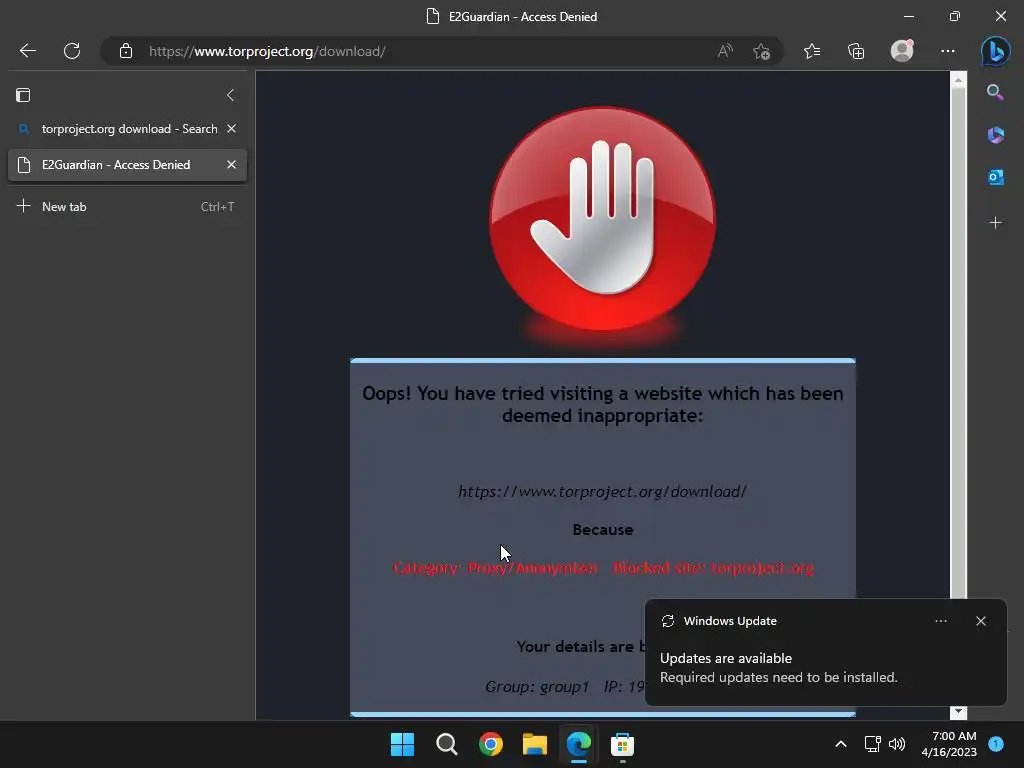Open tab actions menu icon
Viewport: 1024px width, 768px height.
coord(23,95)
